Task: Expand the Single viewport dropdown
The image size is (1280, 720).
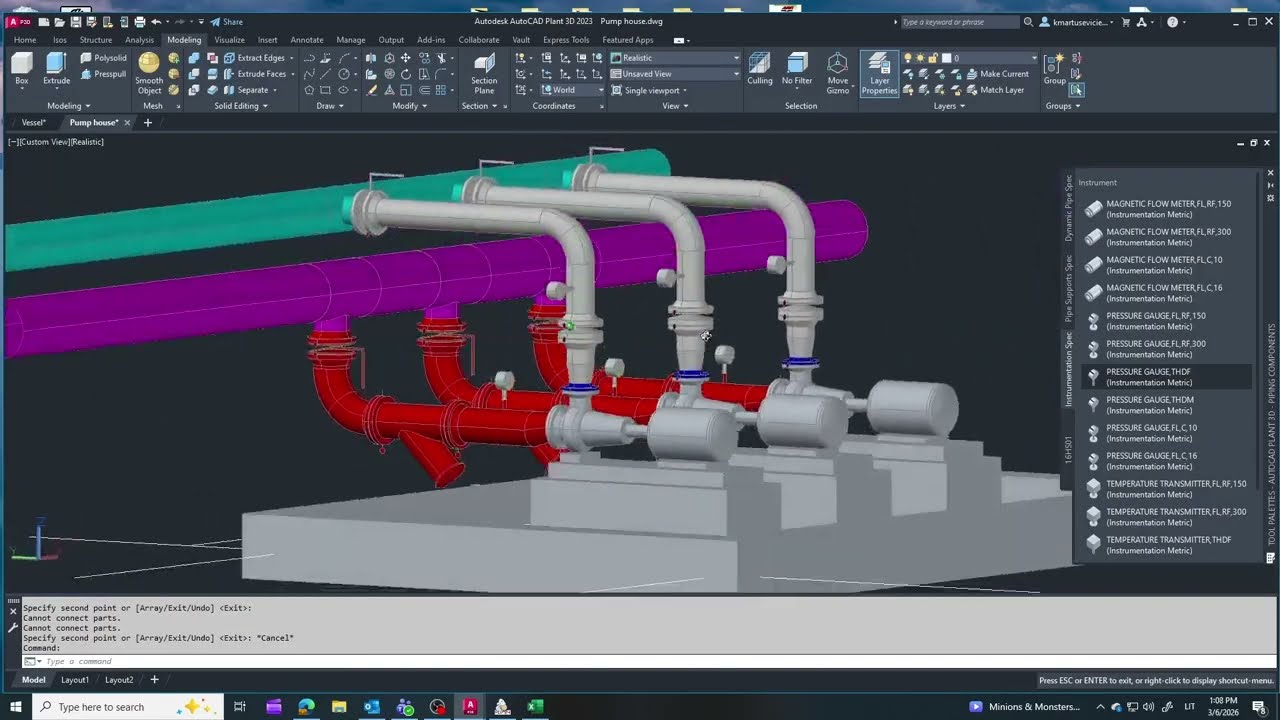Action: tap(650, 90)
